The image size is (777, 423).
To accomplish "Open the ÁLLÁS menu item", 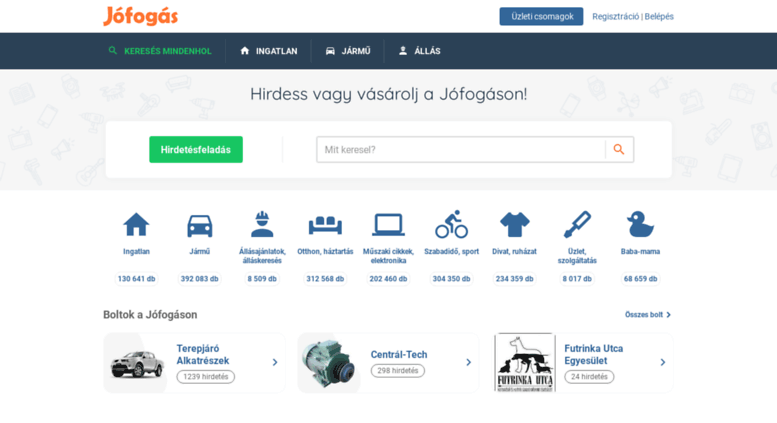I will pos(427,51).
